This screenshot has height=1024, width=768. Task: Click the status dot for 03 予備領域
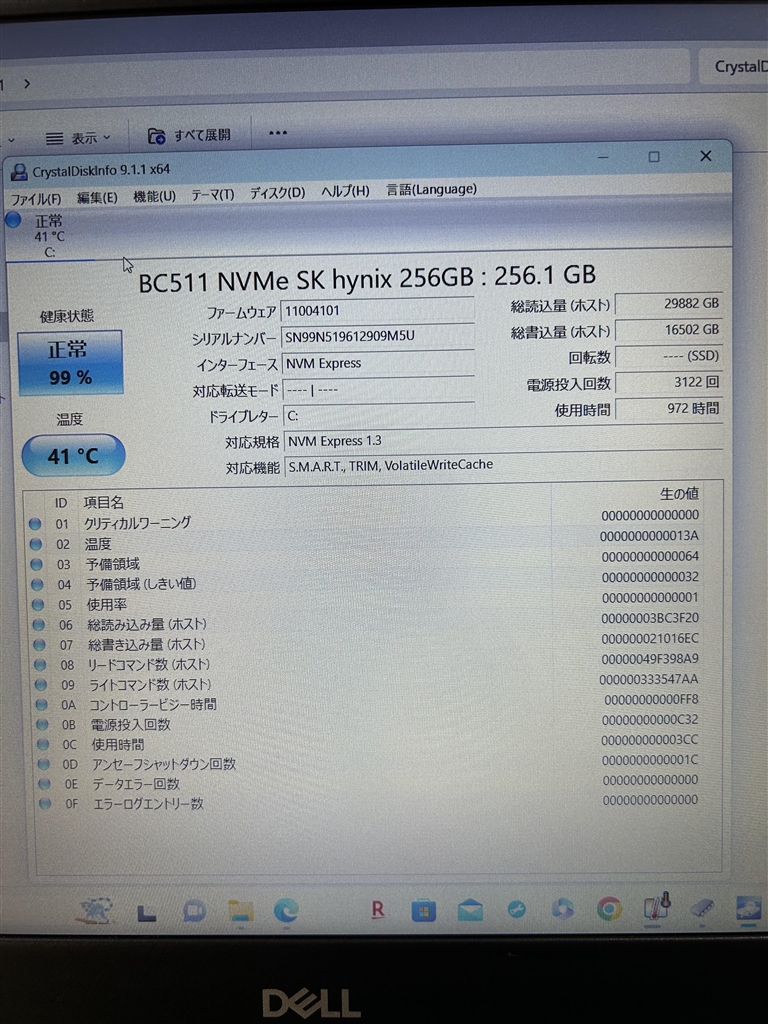click(x=37, y=564)
